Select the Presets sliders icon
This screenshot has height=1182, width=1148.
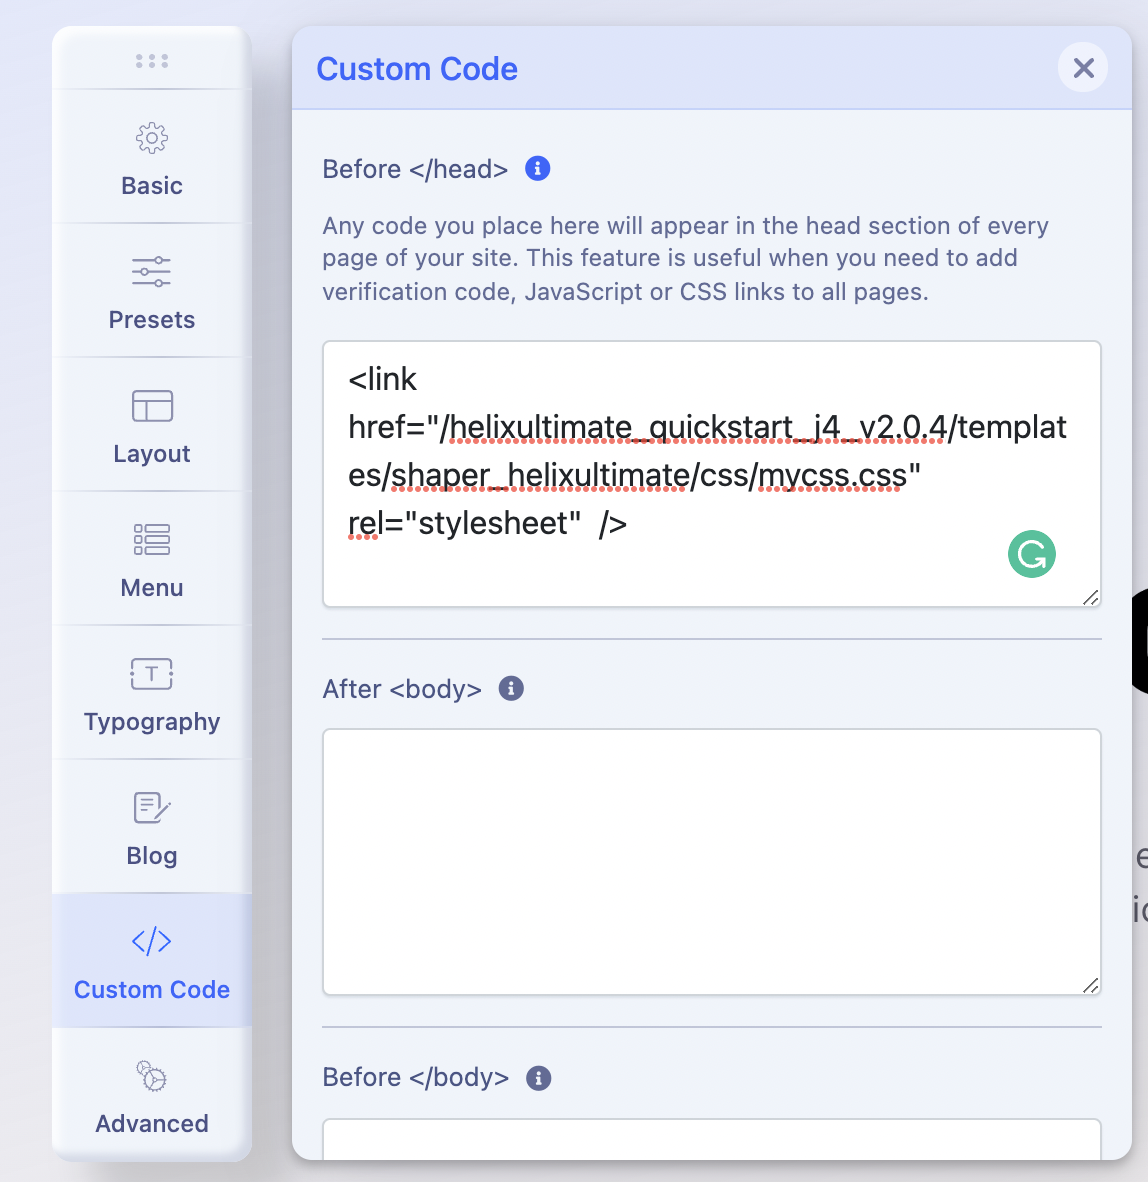click(x=152, y=272)
